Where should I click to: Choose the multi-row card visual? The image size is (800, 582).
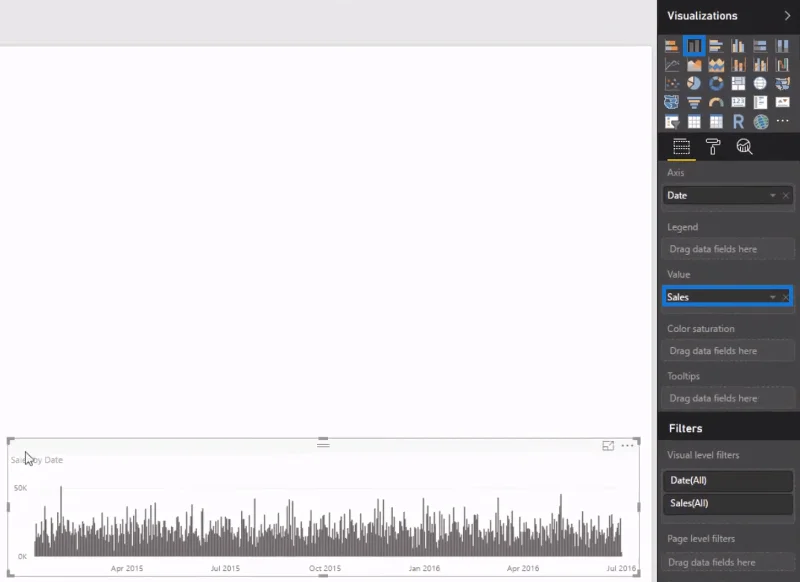pyautogui.click(x=760, y=102)
